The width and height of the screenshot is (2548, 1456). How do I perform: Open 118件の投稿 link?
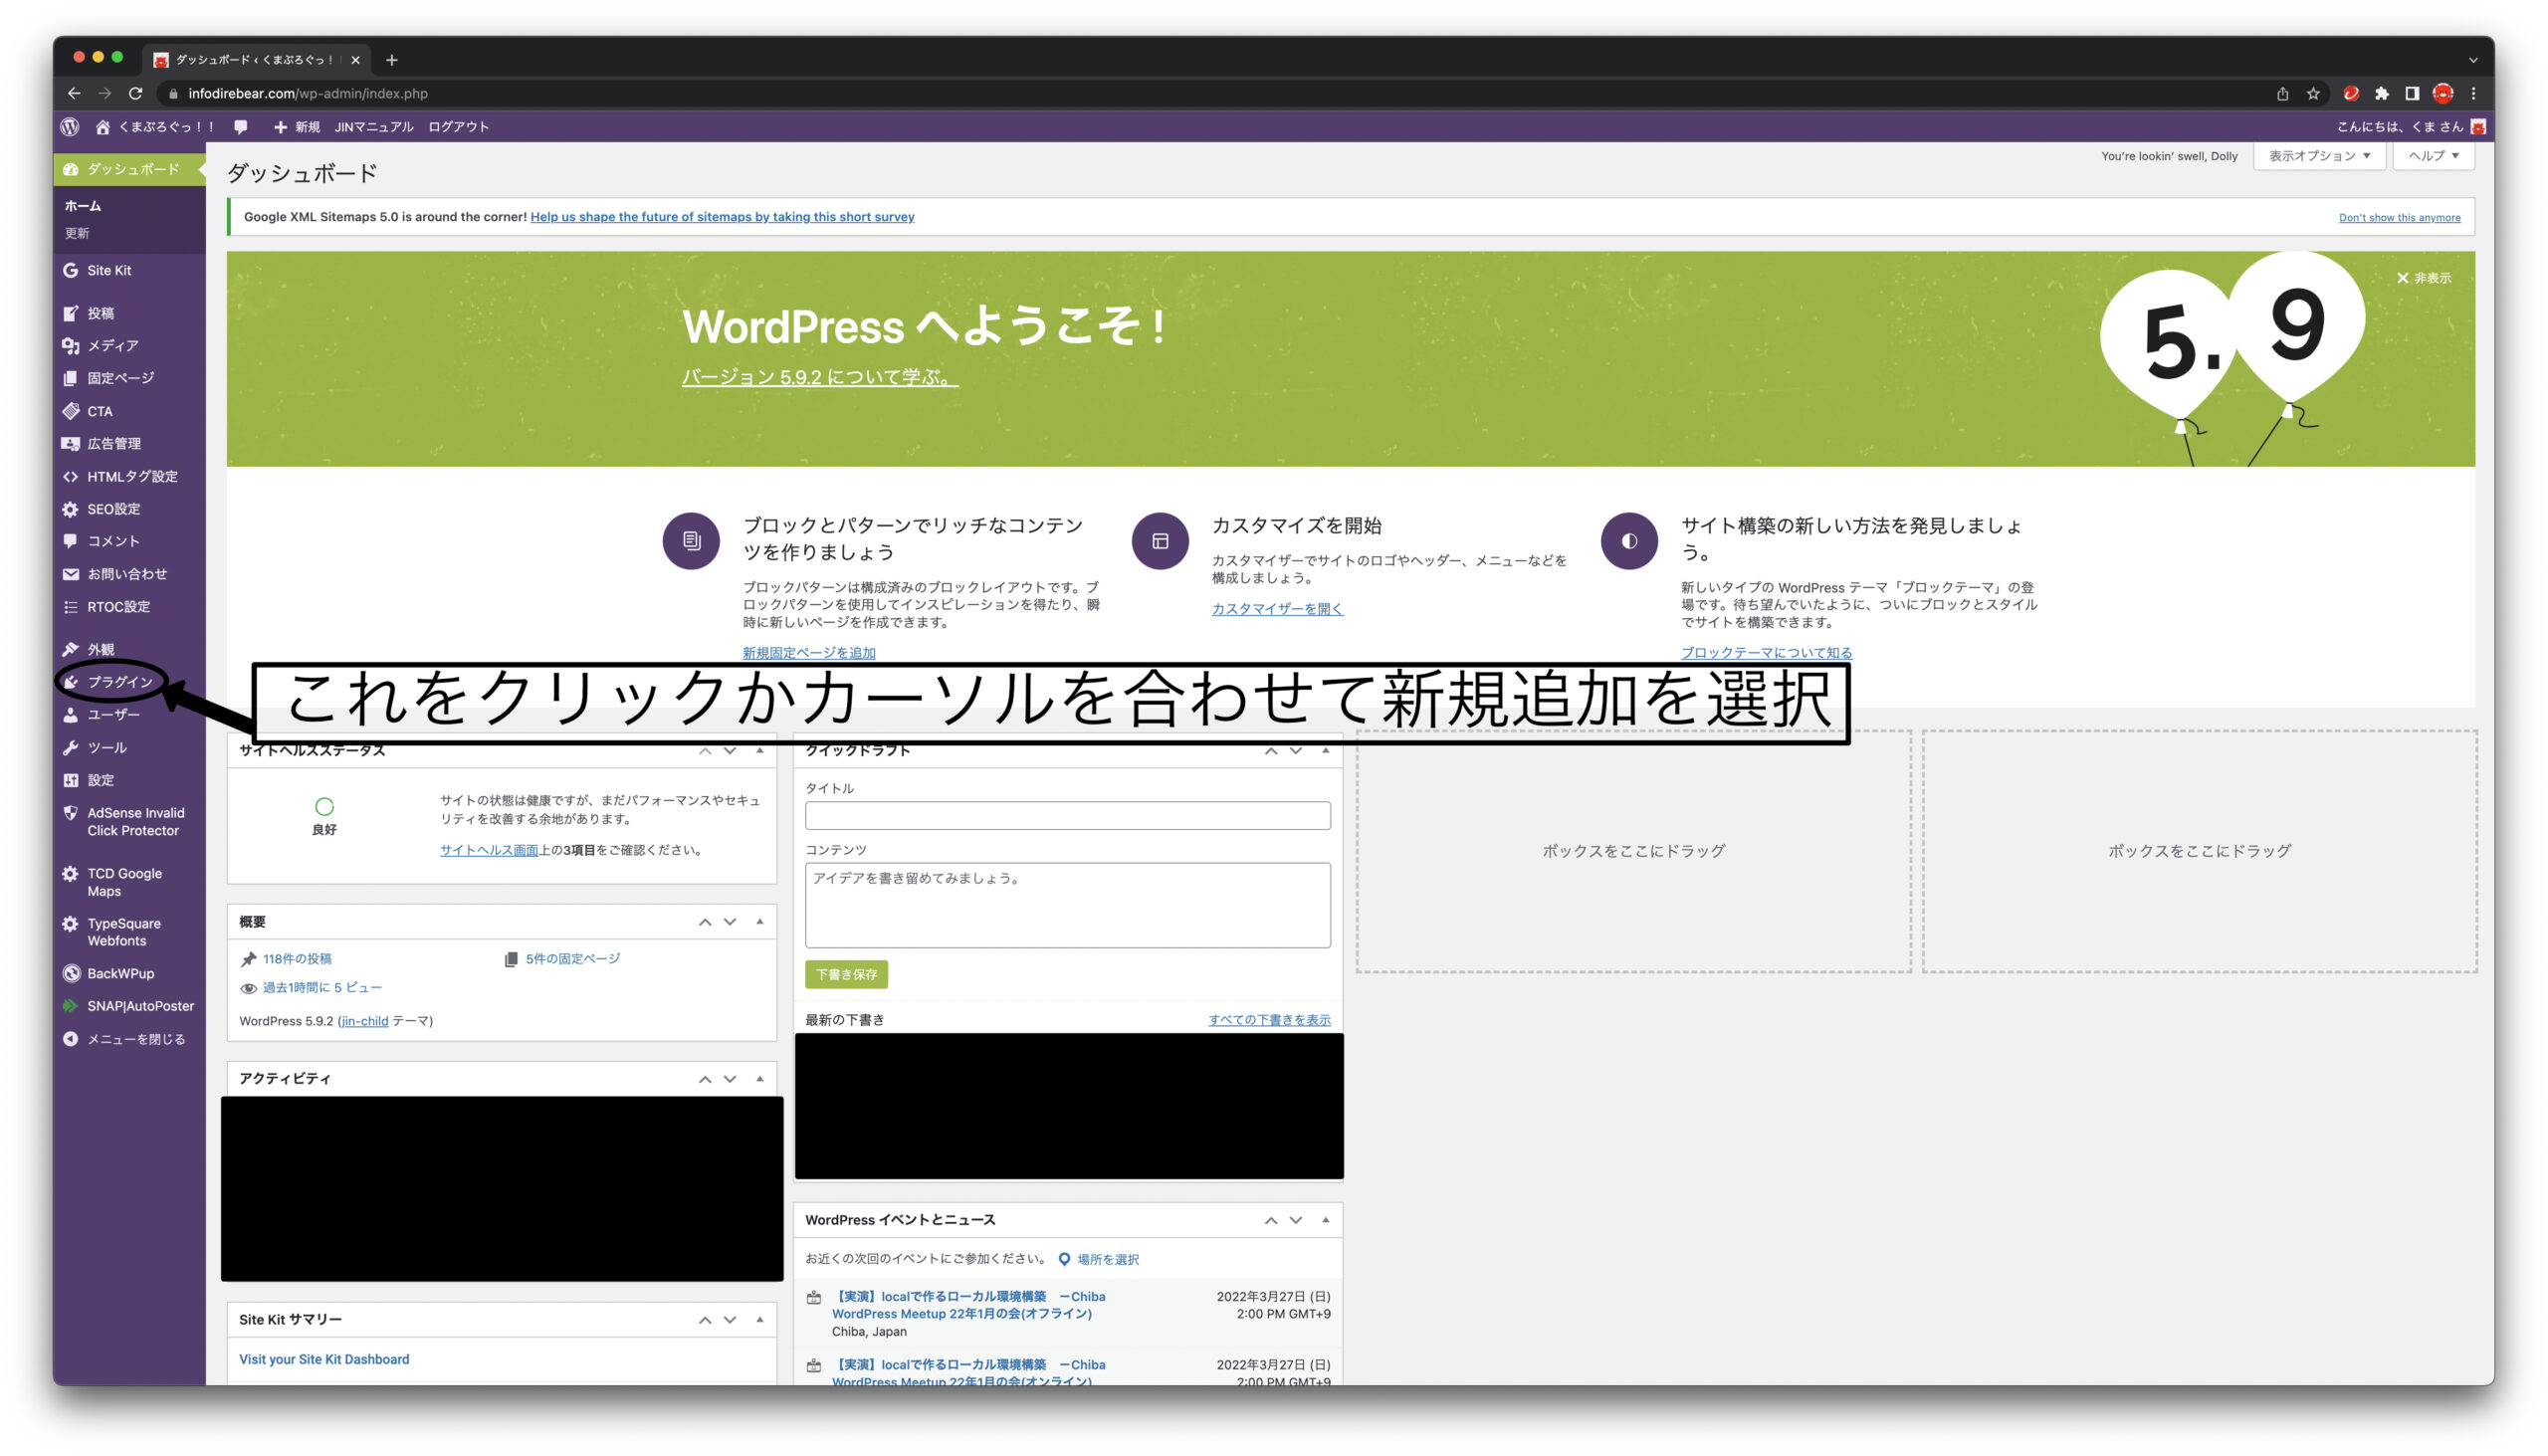tap(297, 959)
